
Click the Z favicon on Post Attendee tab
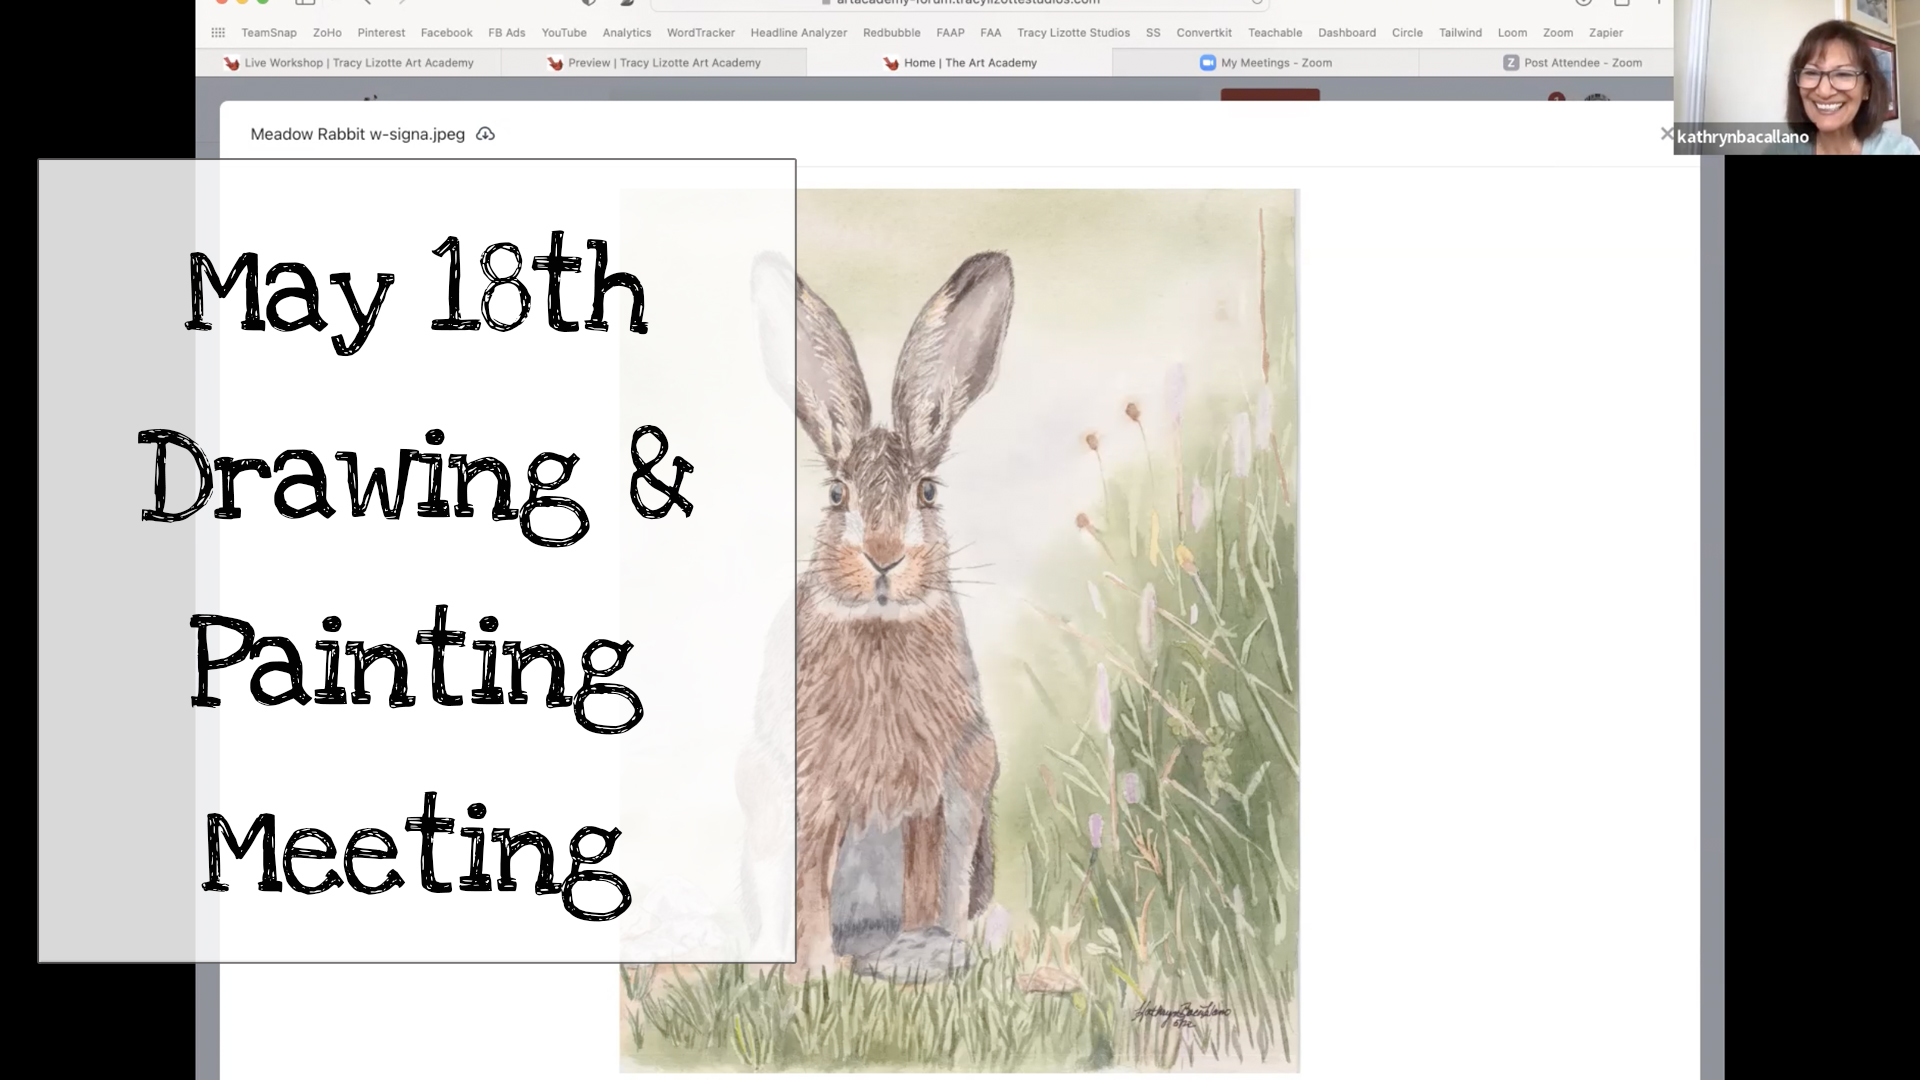click(x=1511, y=62)
